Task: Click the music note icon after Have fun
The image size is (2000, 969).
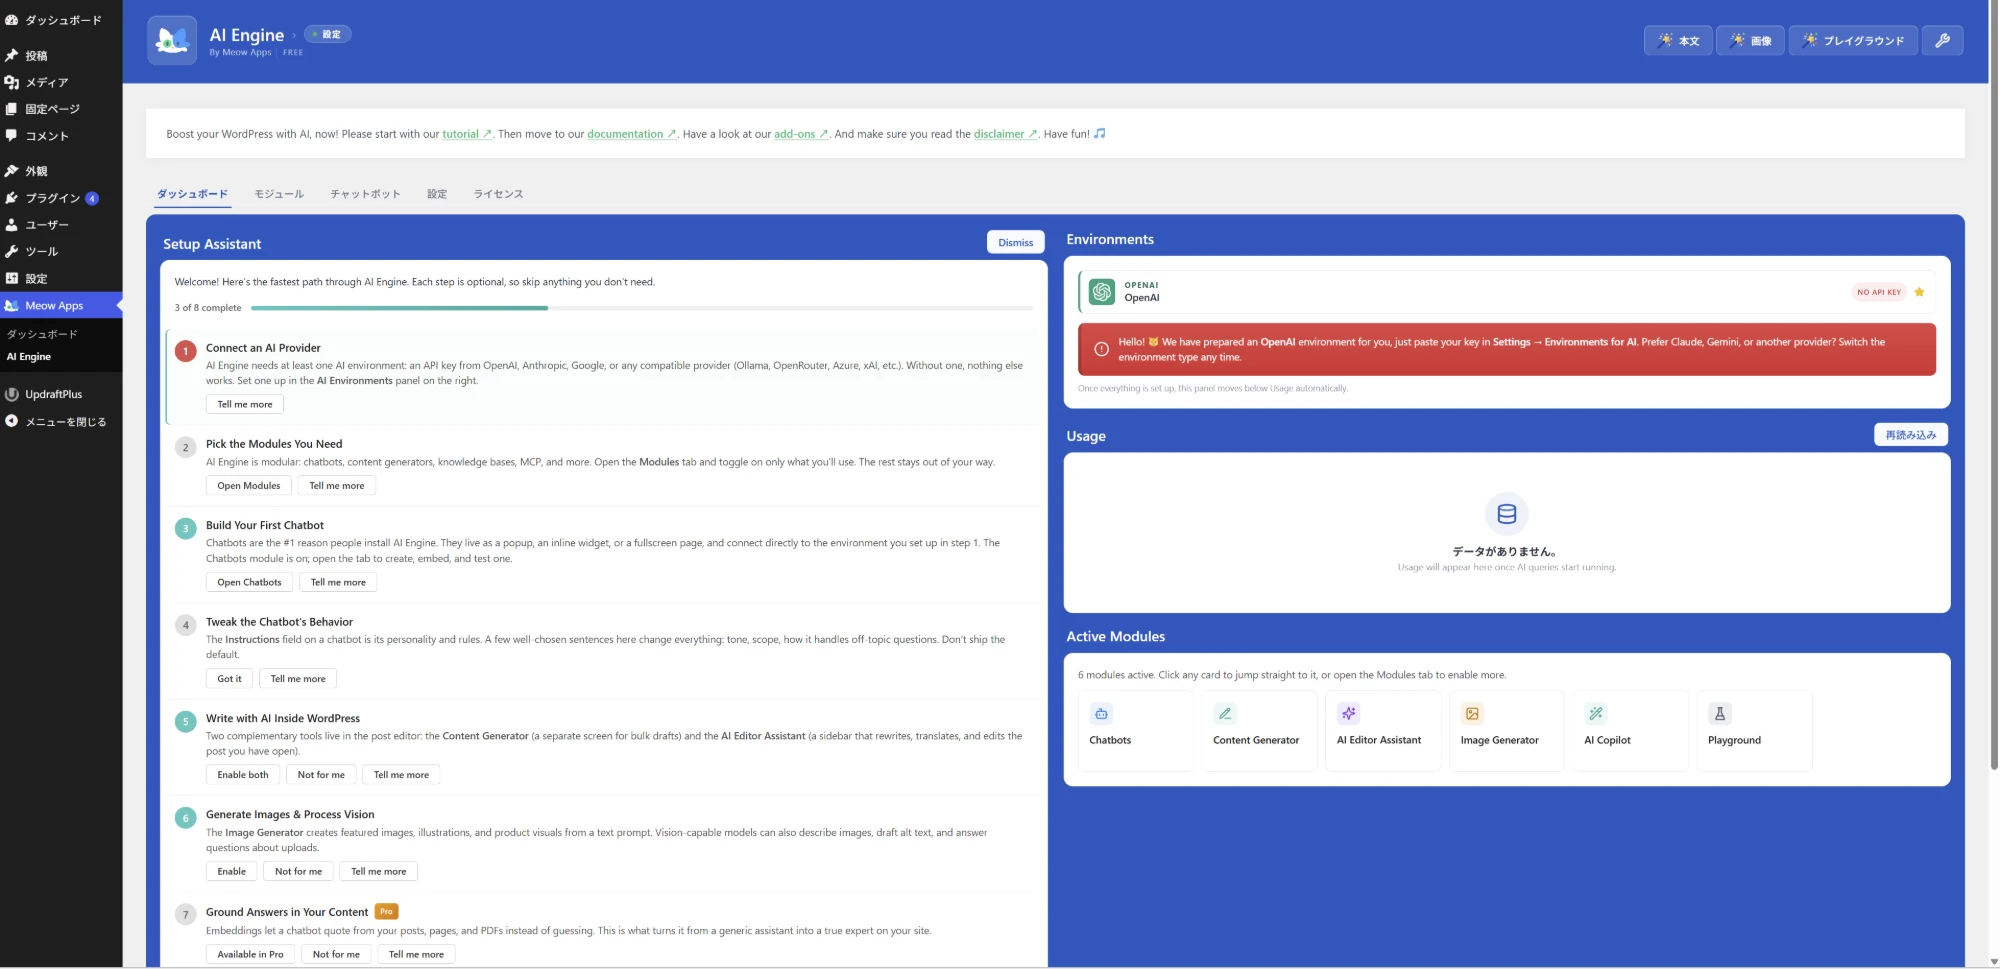Action: pos(1100,133)
